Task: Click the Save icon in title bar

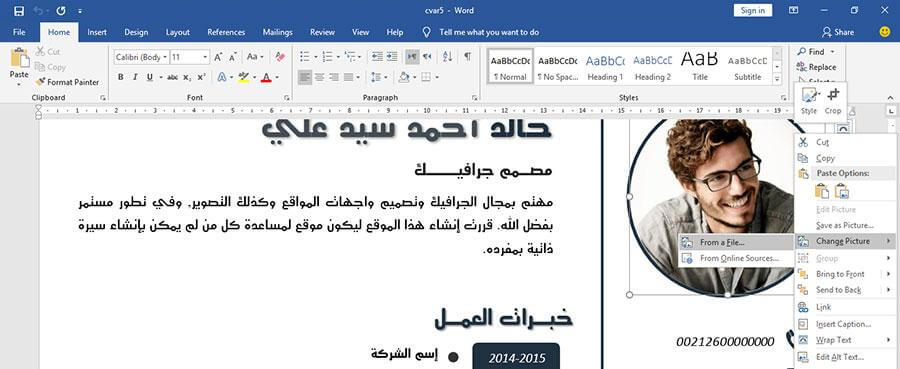Action: click(x=18, y=10)
